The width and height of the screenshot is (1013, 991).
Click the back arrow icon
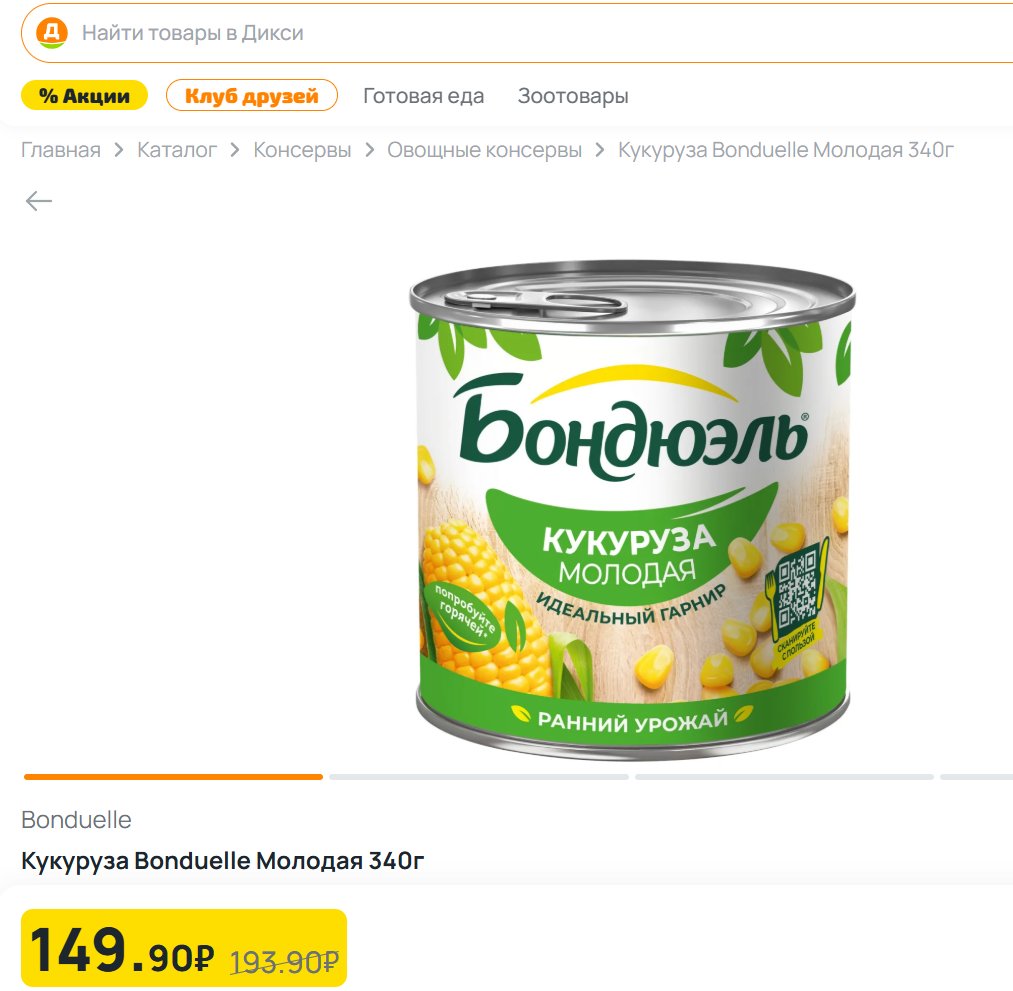pyautogui.click(x=39, y=201)
